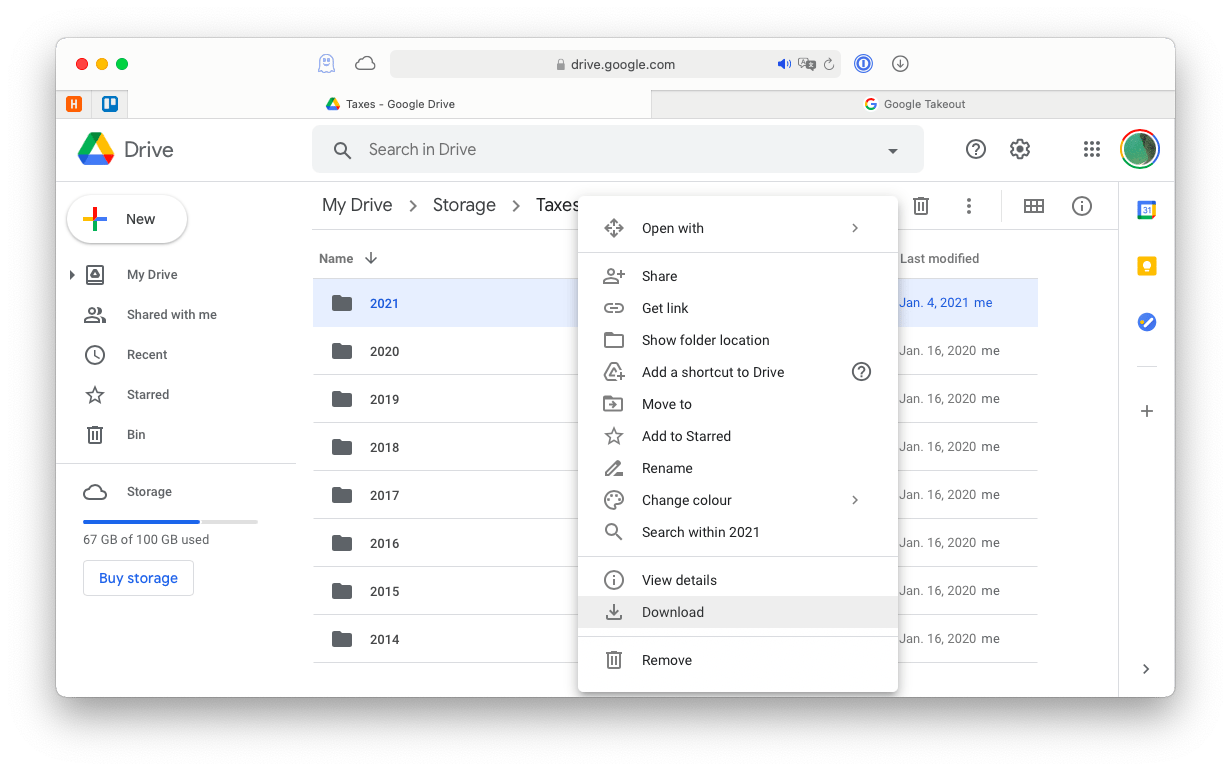Open Google Calendar side panel icon
This screenshot has width=1231, height=771.
(1147, 210)
